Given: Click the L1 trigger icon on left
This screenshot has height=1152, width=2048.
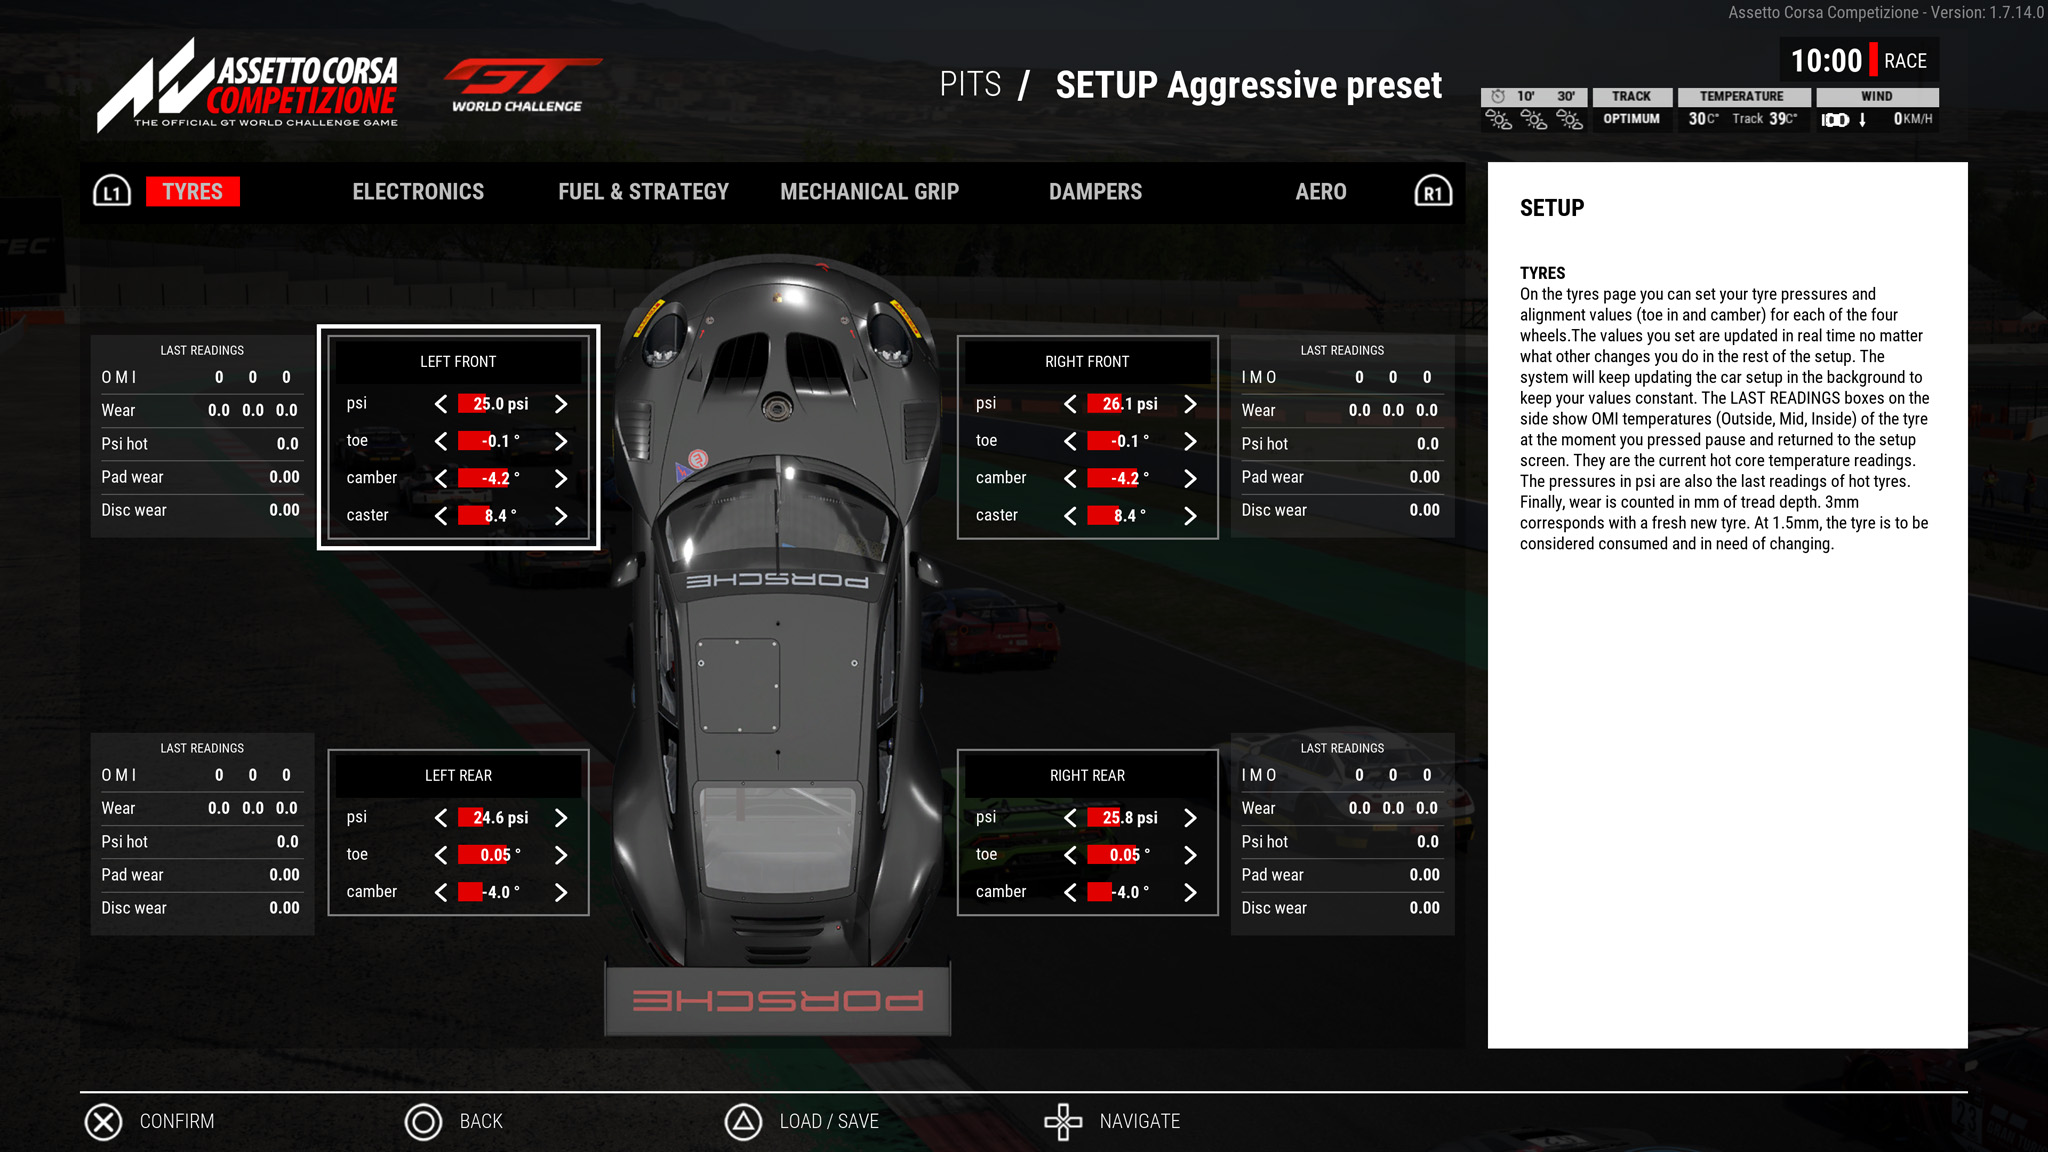Looking at the screenshot, I should click(x=111, y=191).
